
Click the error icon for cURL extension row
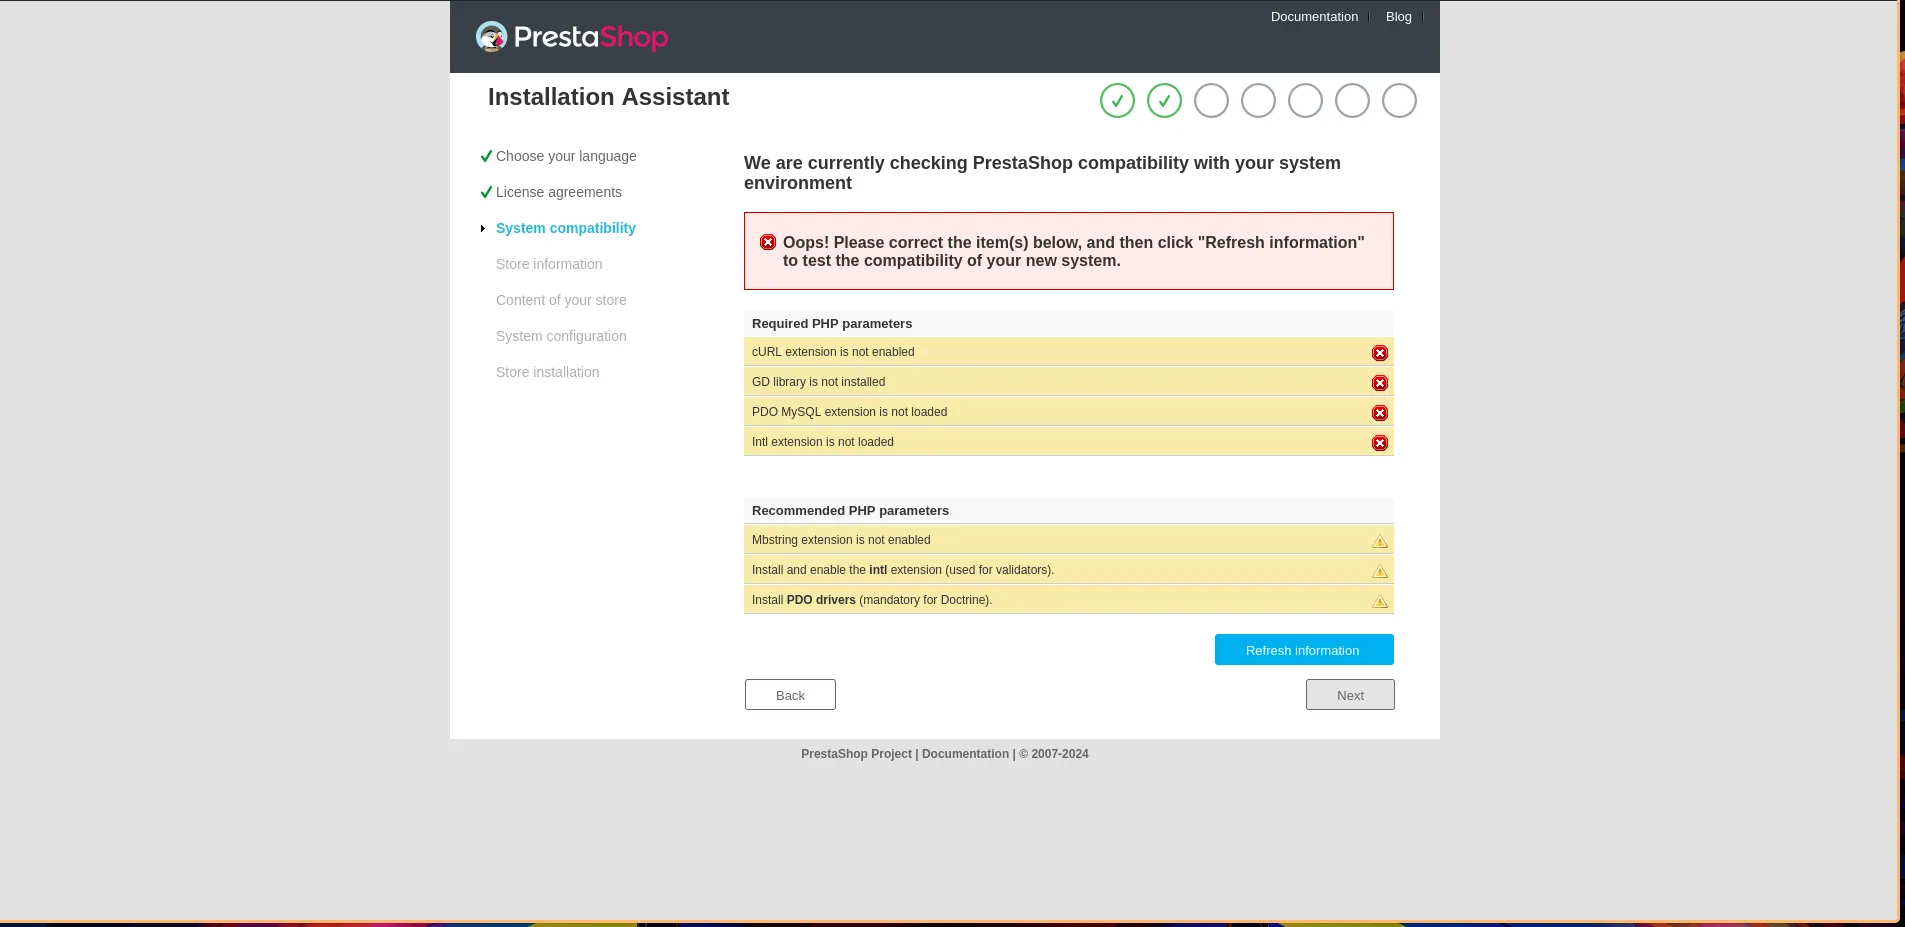[x=1380, y=353]
